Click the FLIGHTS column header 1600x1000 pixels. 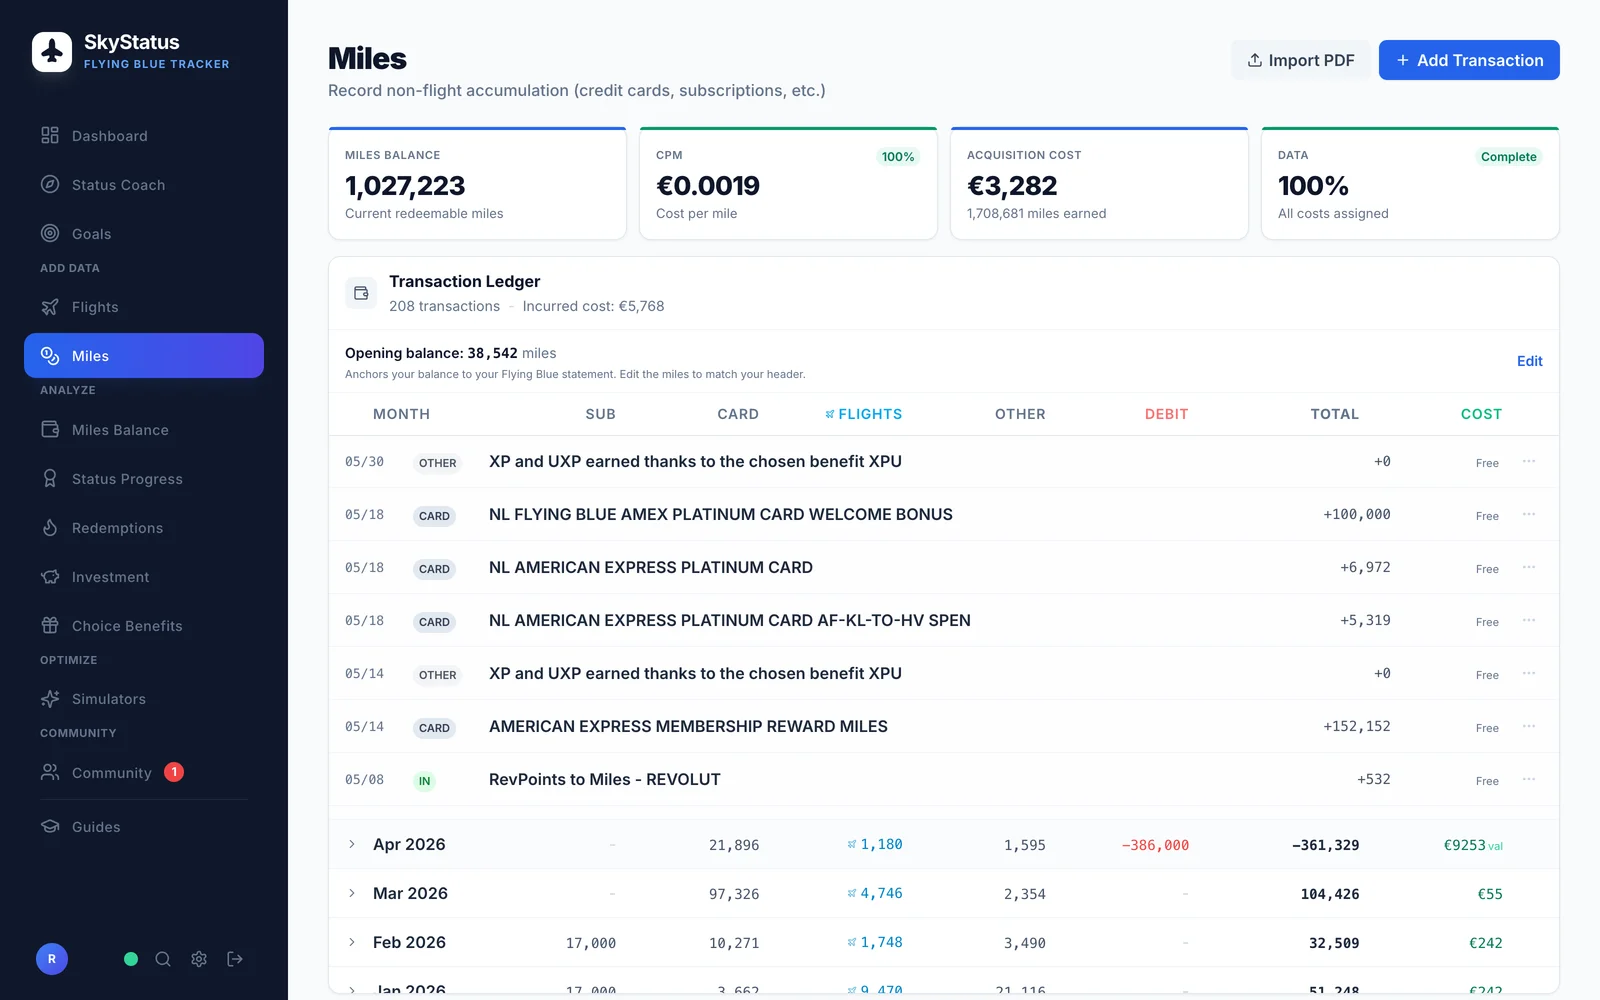pos(863,414)
